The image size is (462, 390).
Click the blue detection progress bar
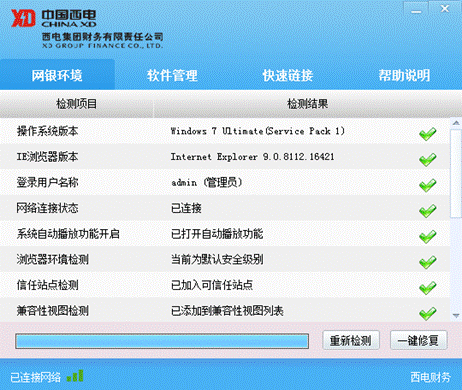pos(162,341)
